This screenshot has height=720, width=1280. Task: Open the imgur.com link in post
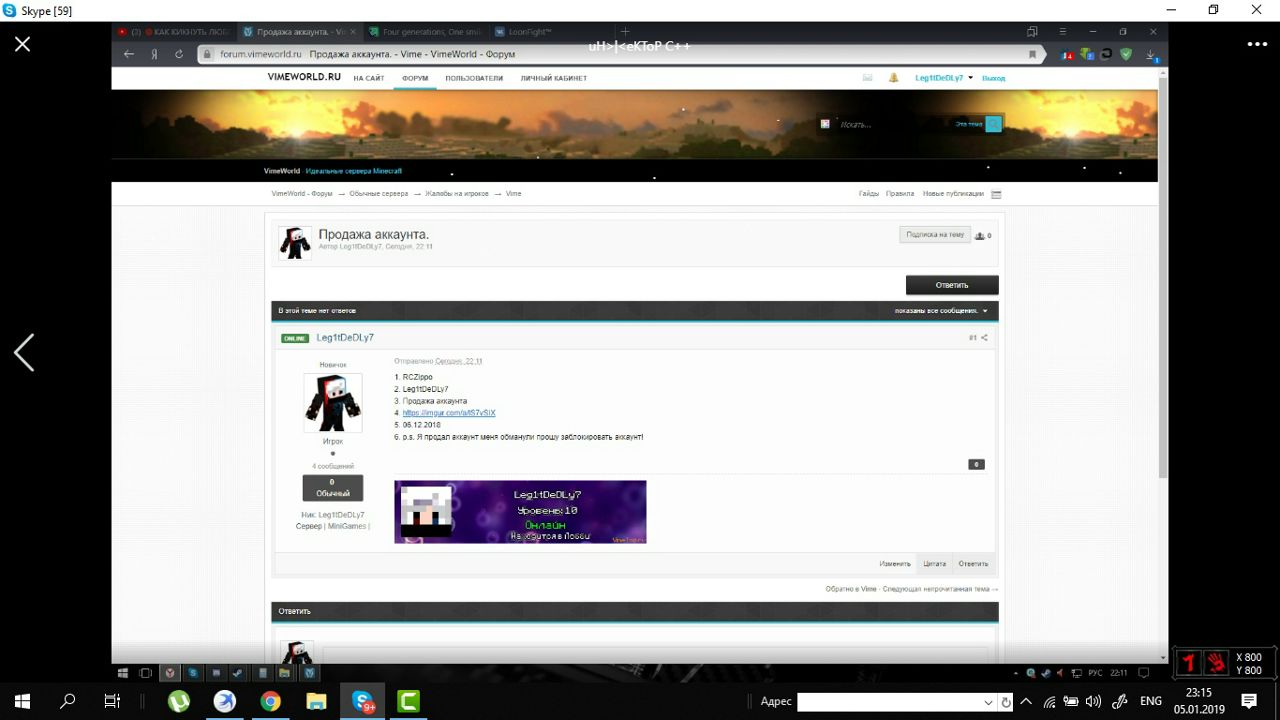pyautogui.click(x=449, y=413)
